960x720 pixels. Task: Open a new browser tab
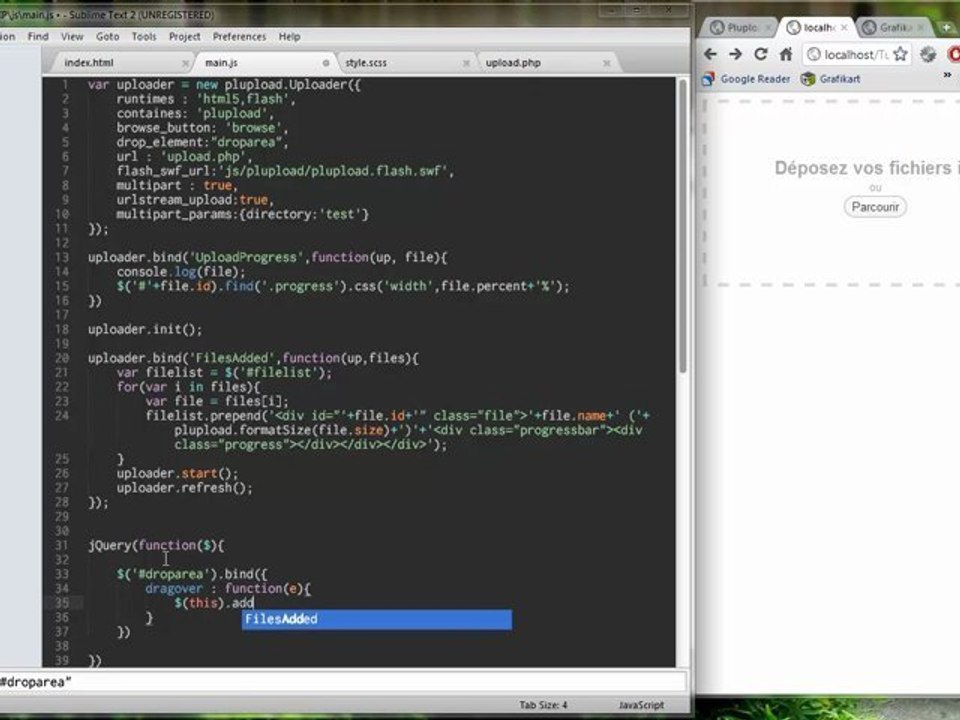click(947, 28)
